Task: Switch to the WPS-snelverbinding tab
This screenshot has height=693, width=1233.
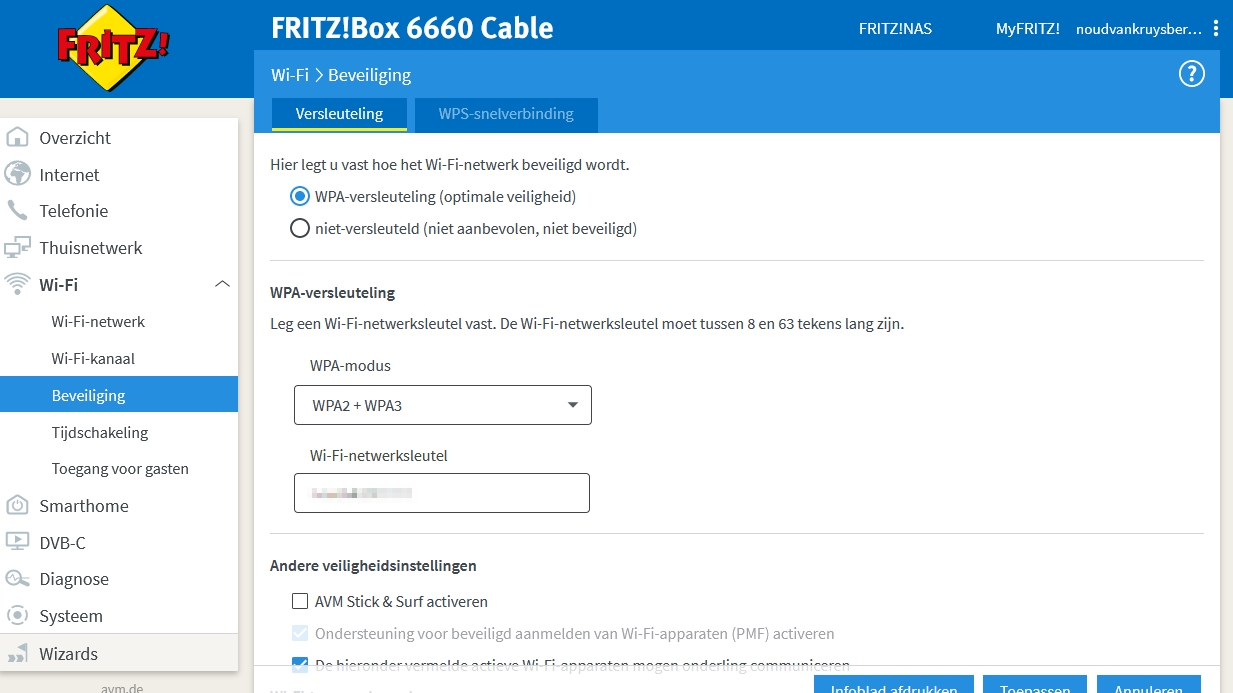Action: click(x=506, y=114)
